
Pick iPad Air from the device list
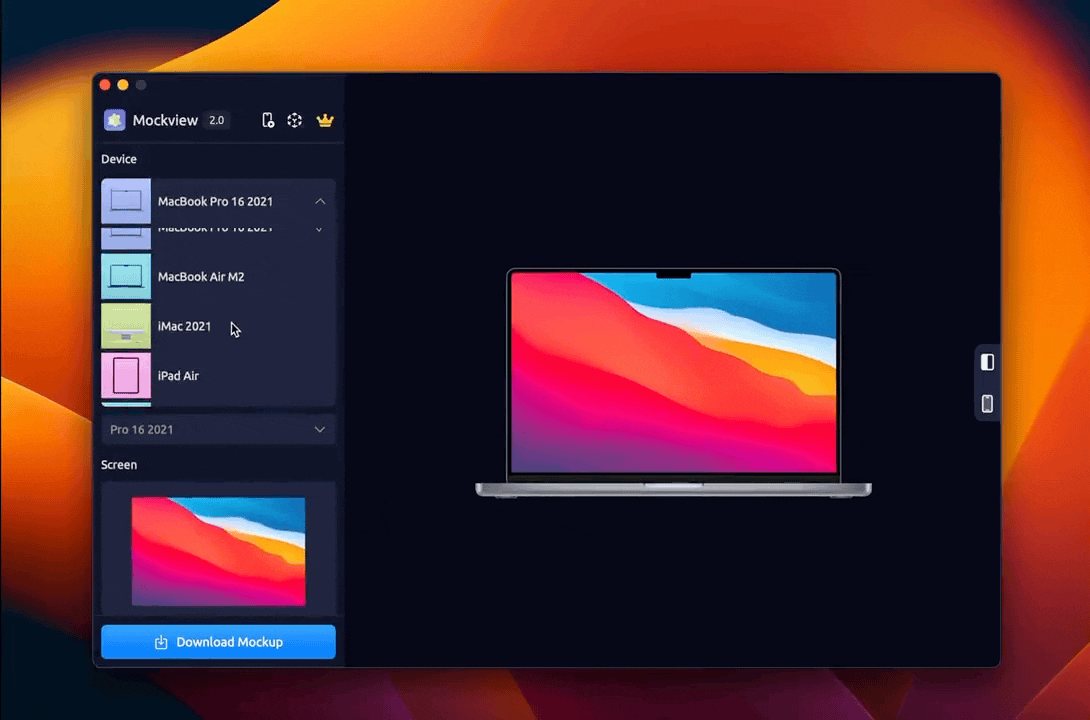179,376
